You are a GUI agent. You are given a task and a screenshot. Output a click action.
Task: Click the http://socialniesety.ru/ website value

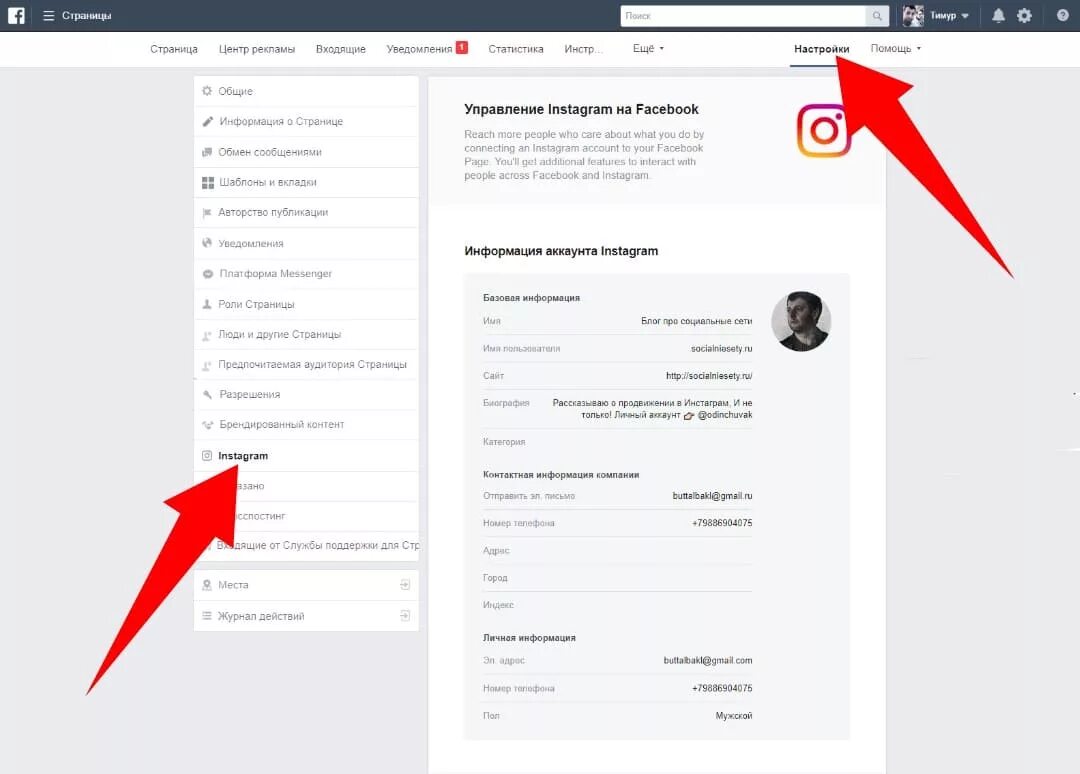pyautogui.click(x=709, y=376)
